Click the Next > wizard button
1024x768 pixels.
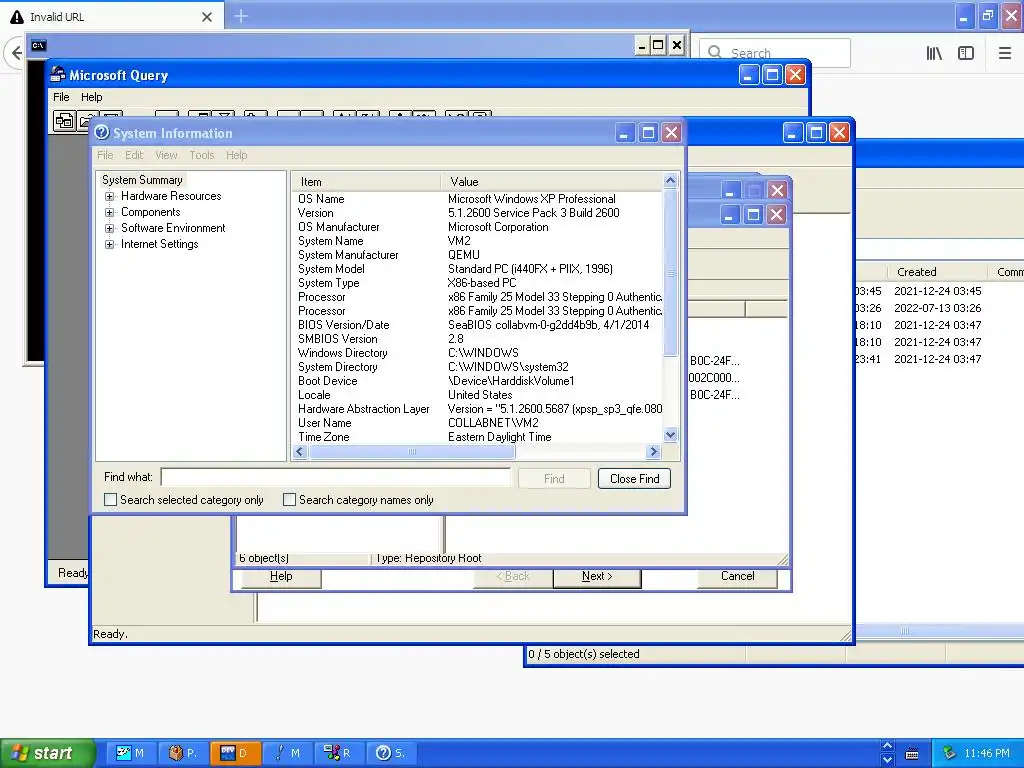click(x=597, y=577)
